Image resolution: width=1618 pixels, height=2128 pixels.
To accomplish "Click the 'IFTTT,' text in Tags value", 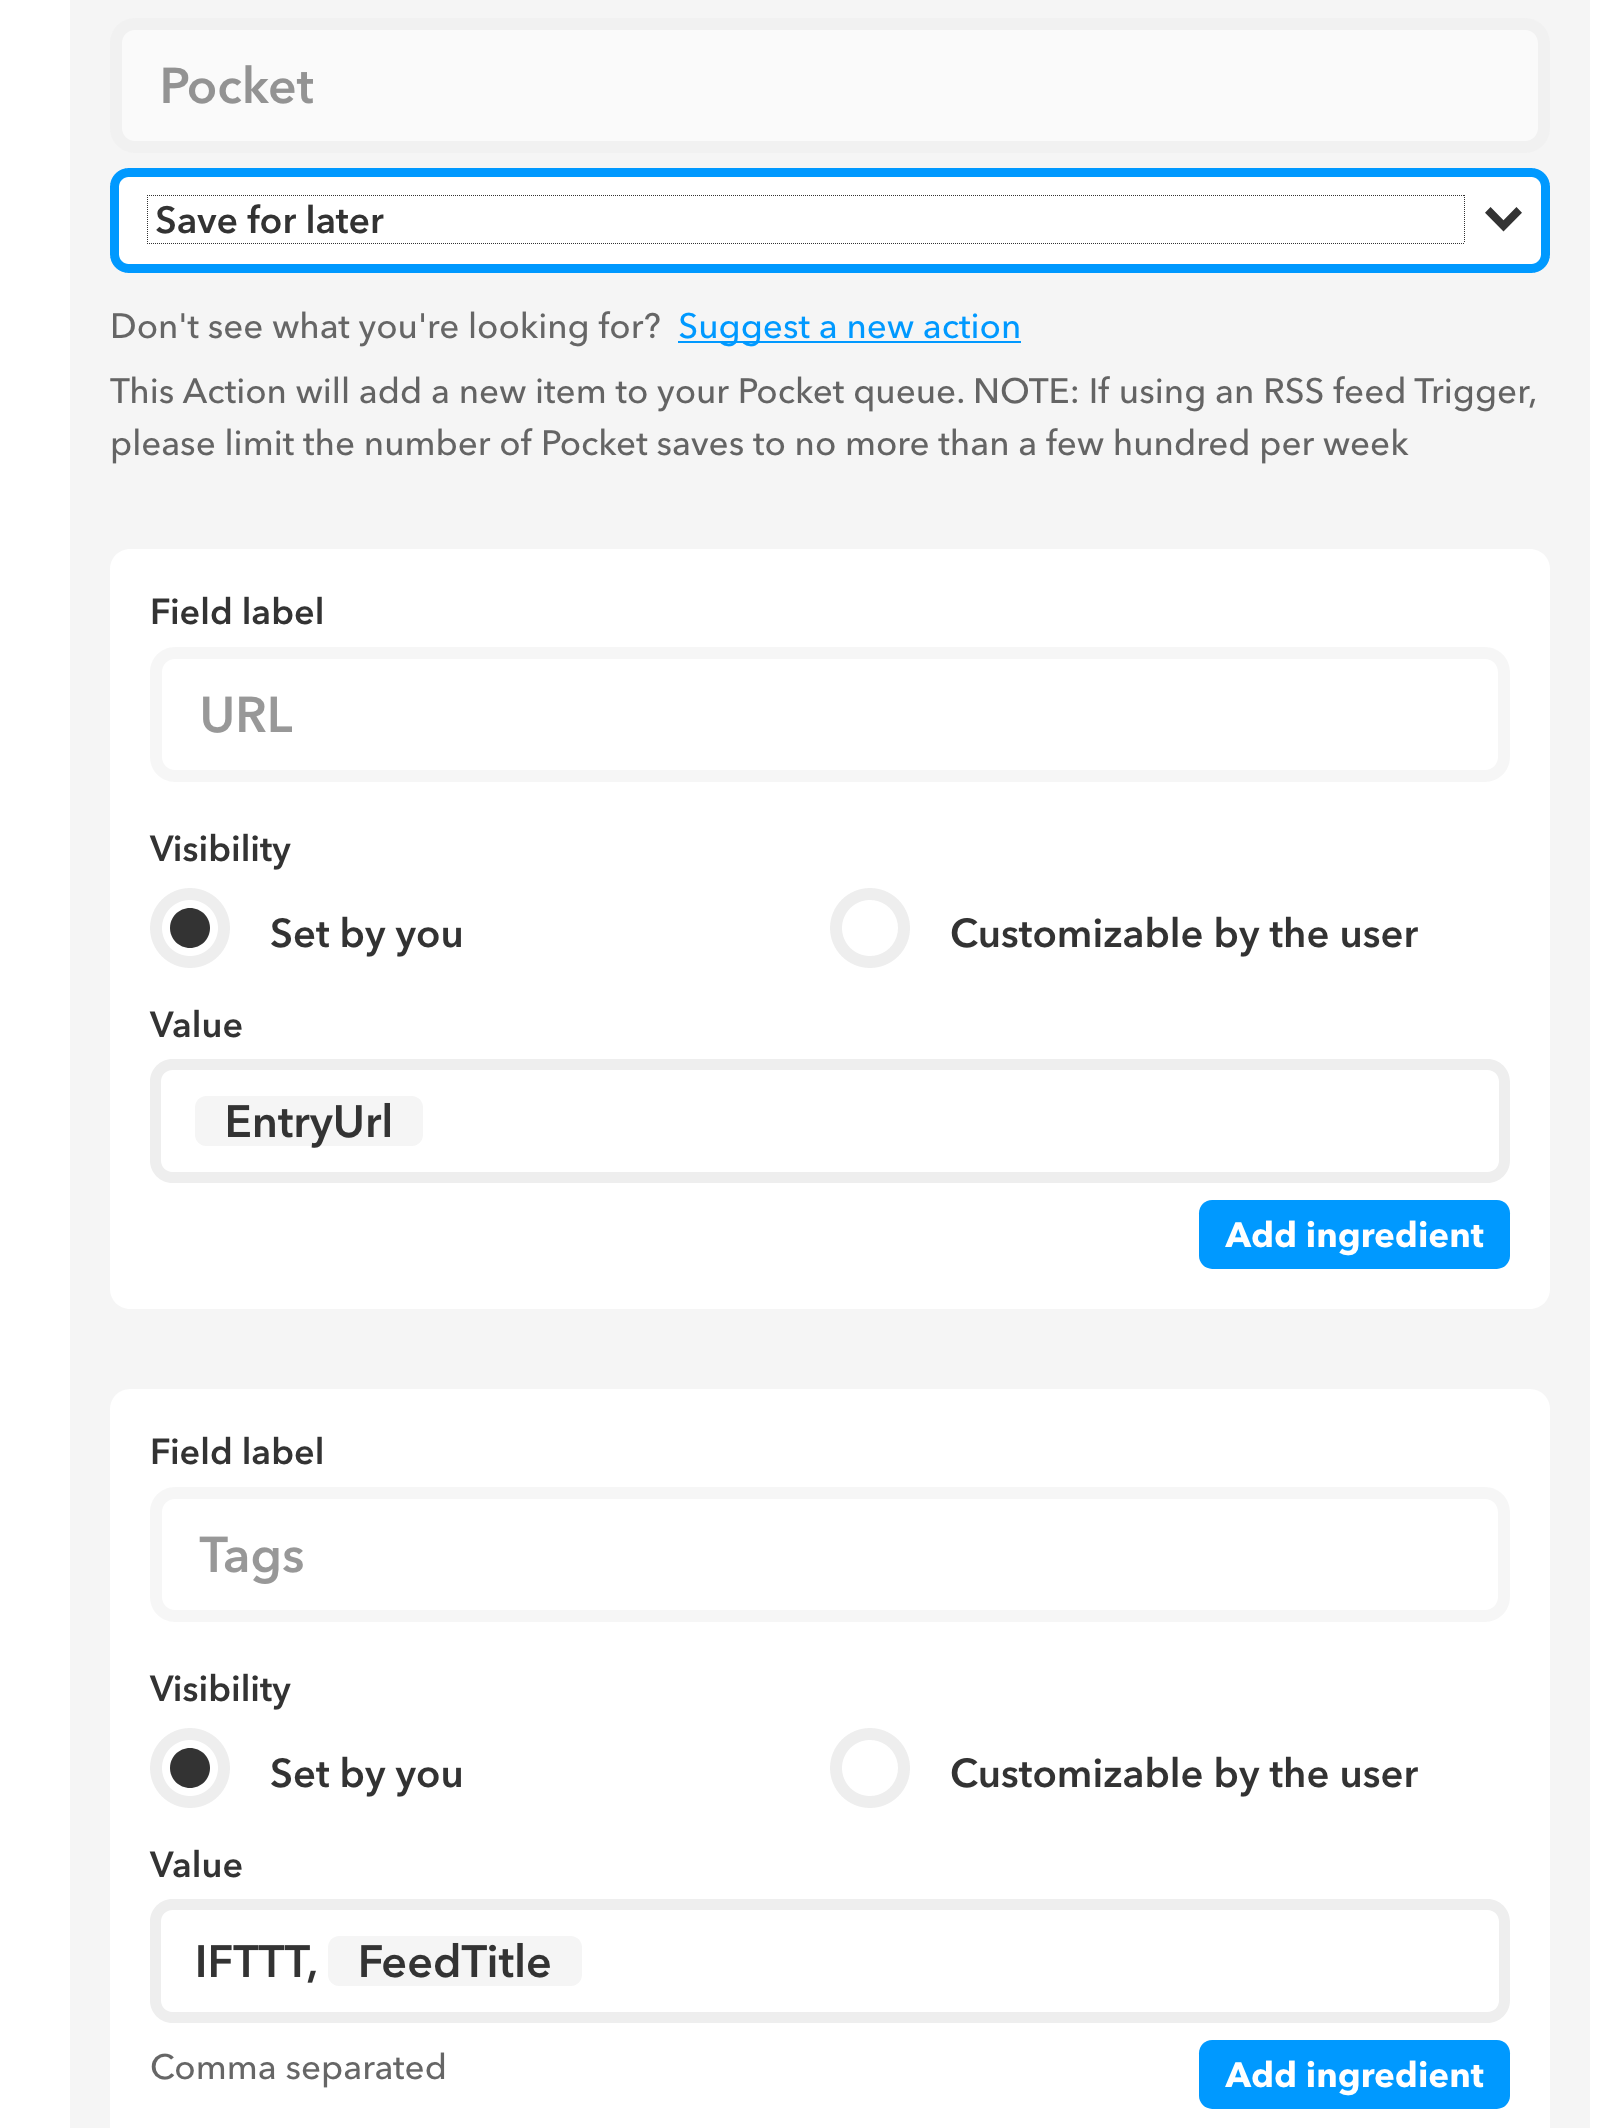I will click(x=255, y=1962).
